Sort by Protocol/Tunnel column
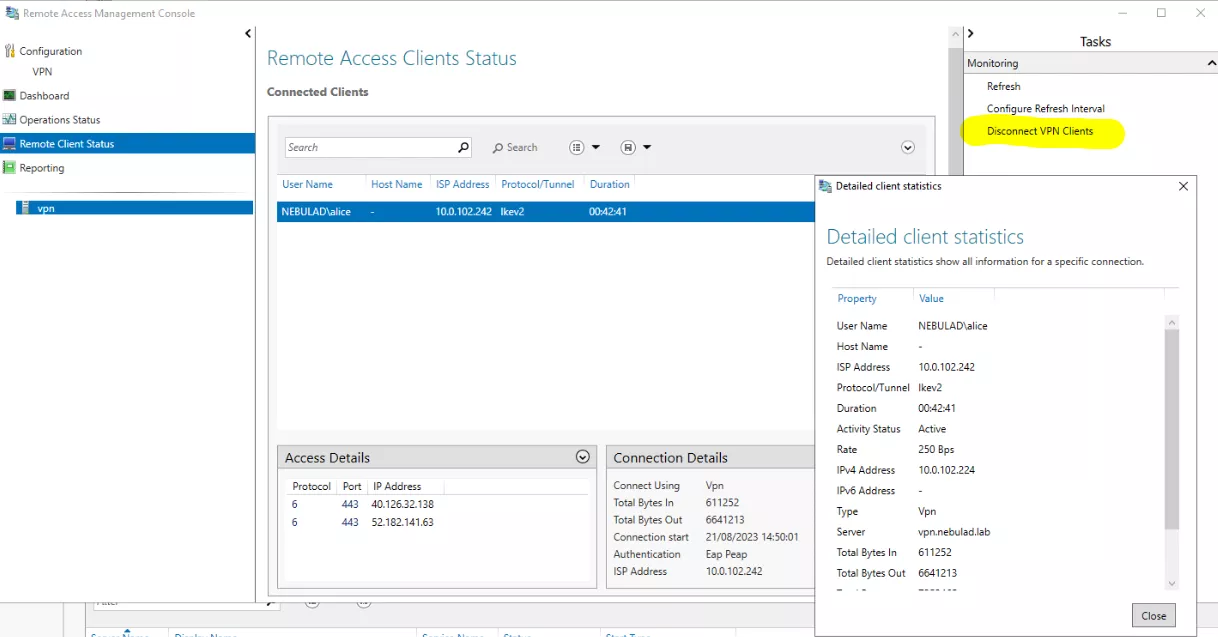 538,184
